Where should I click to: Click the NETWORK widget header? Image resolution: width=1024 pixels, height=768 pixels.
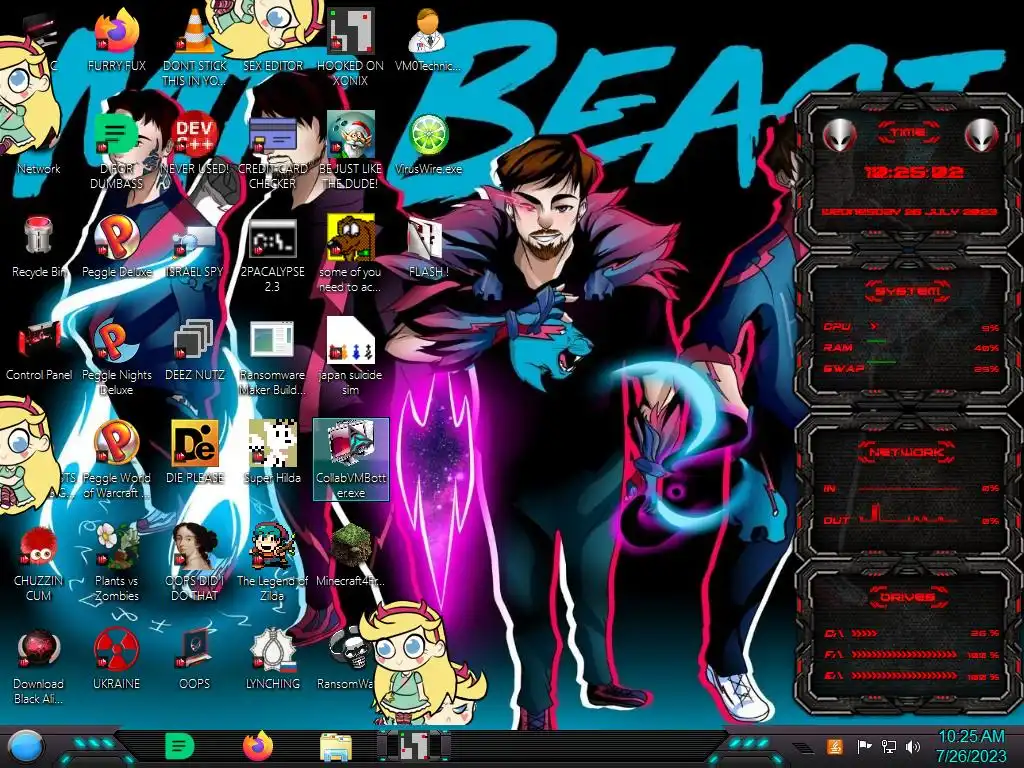(x=908, y=452)
